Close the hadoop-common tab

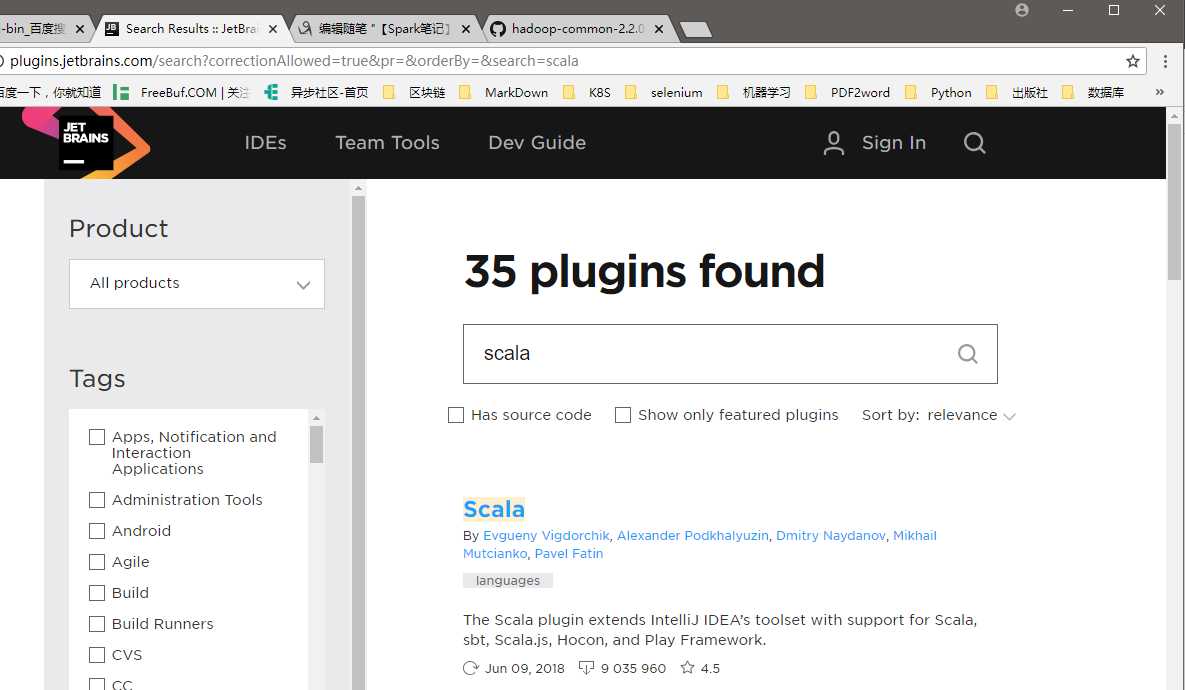(659, 29)
